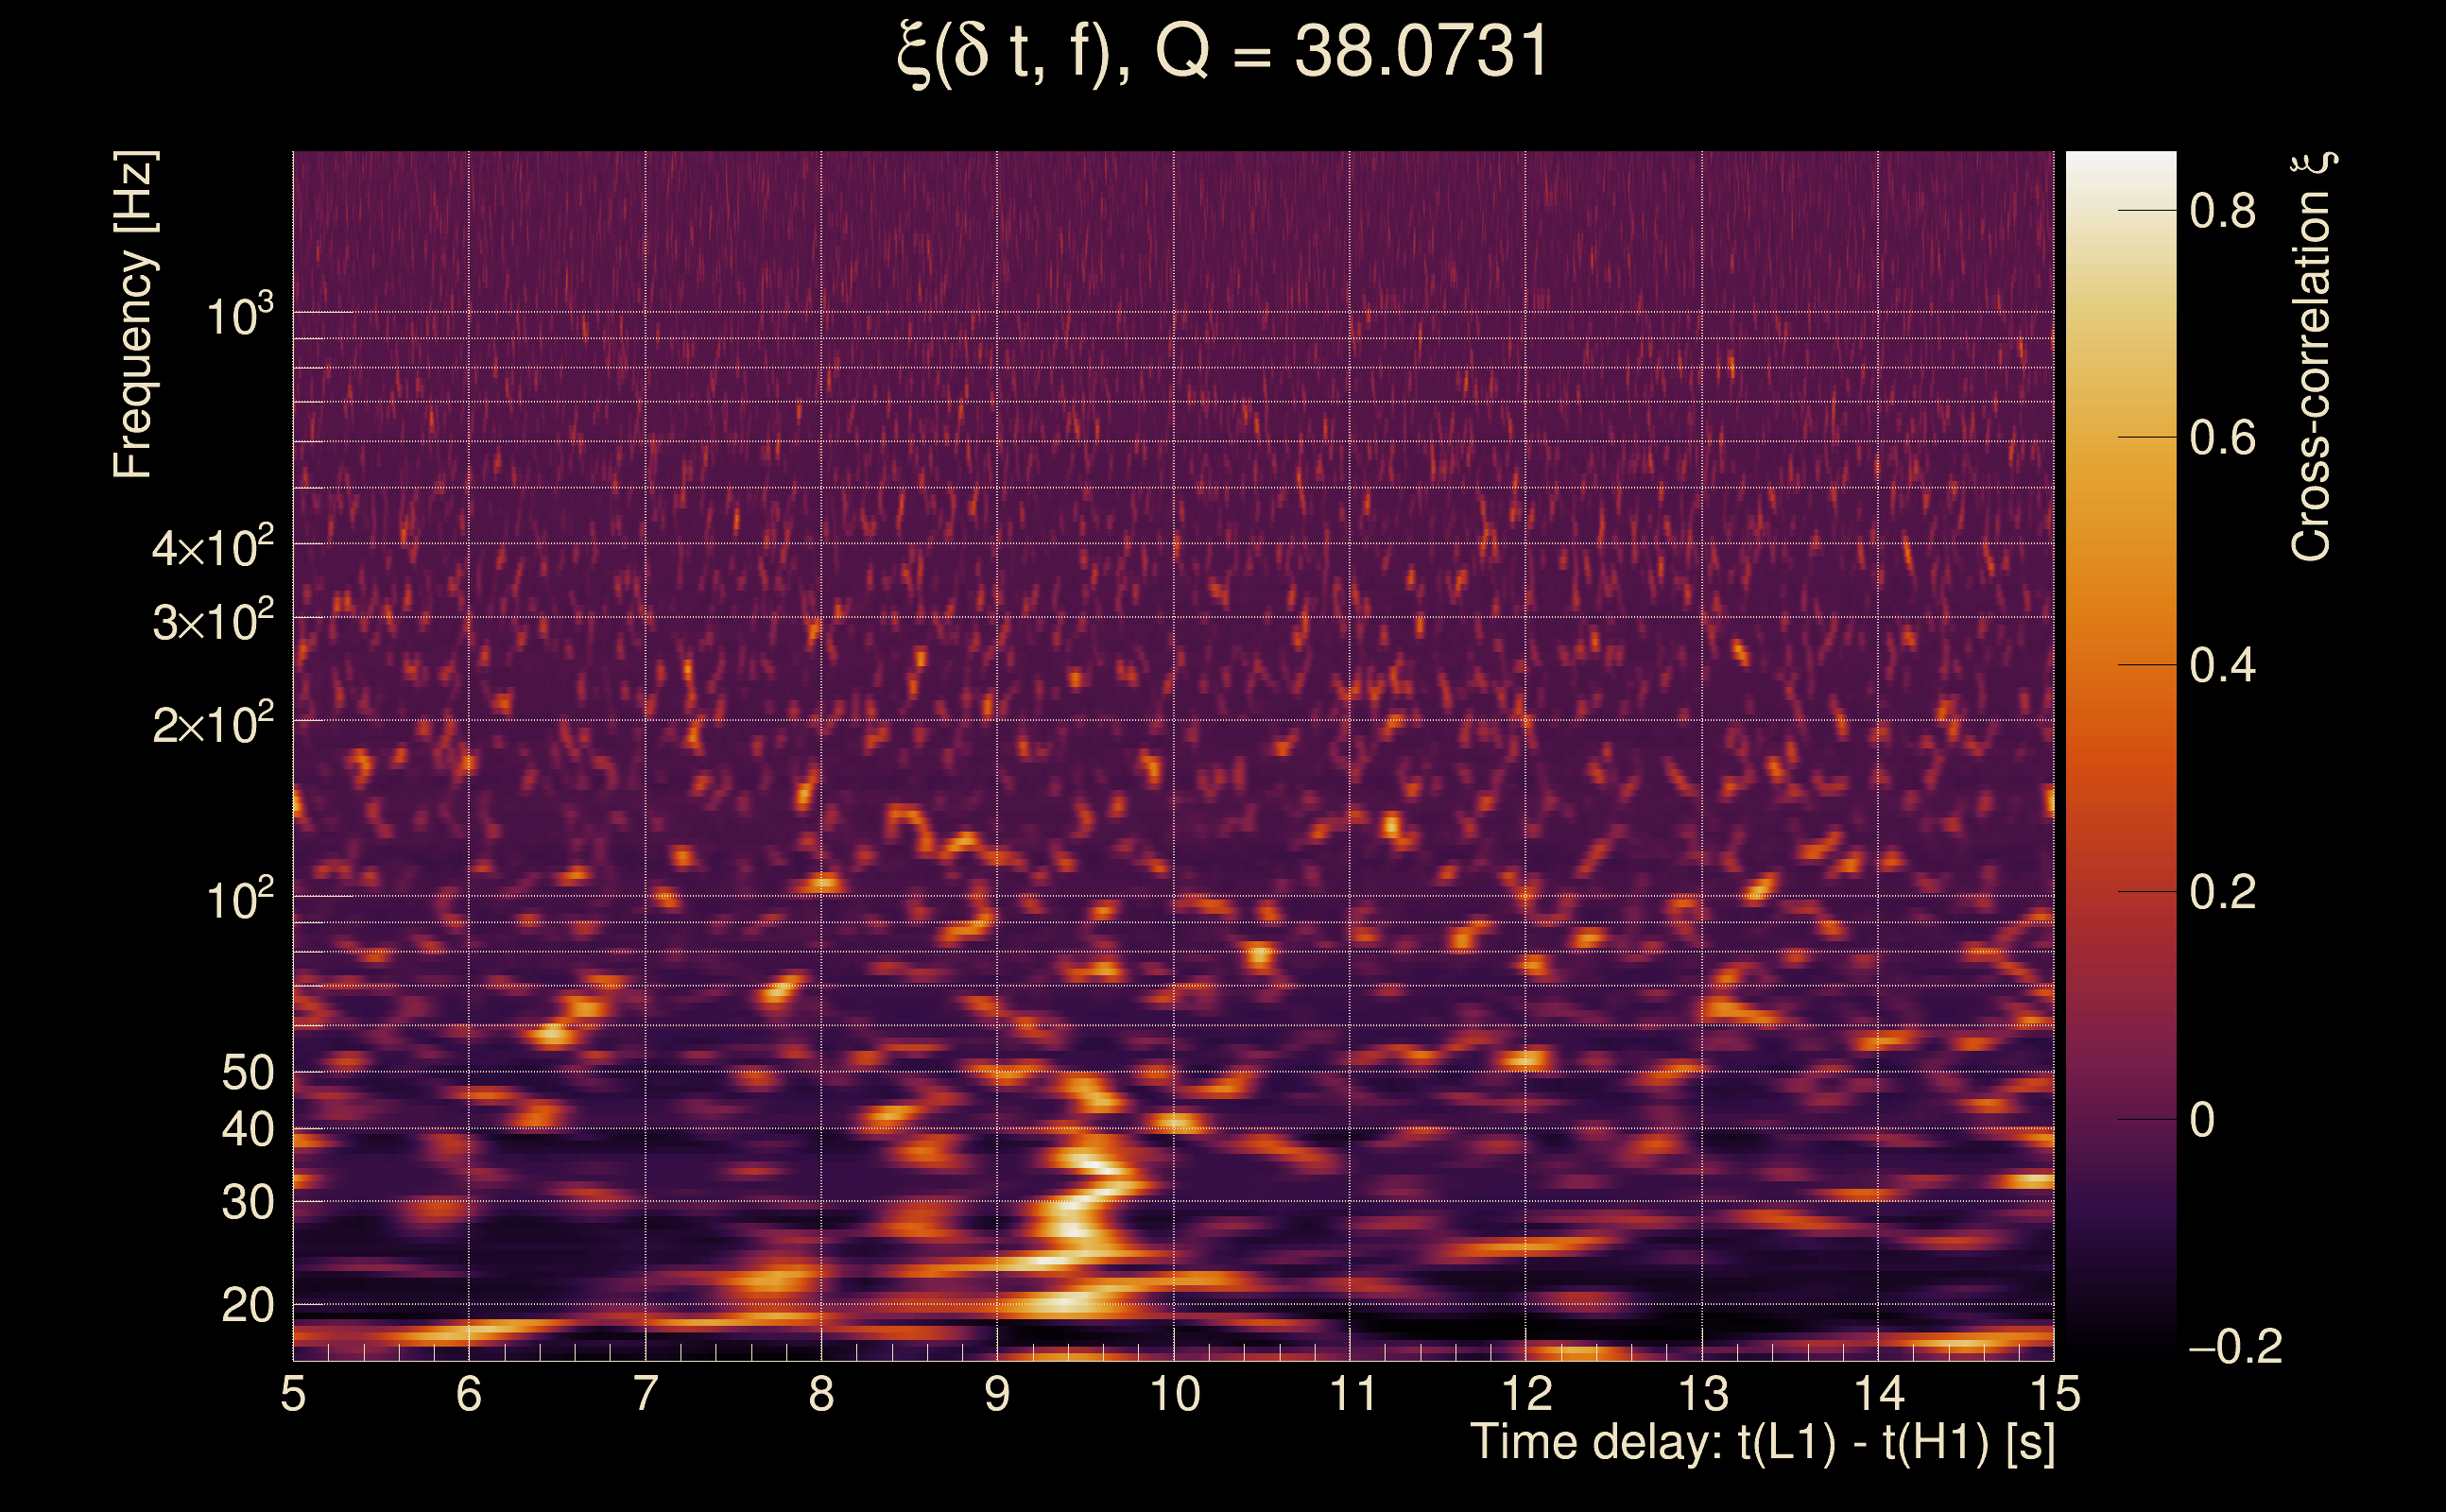Screen dimensions: 2446x1512
Task: Click the 0.6 tick on colorbar
Action: (x=2222, y=438)
